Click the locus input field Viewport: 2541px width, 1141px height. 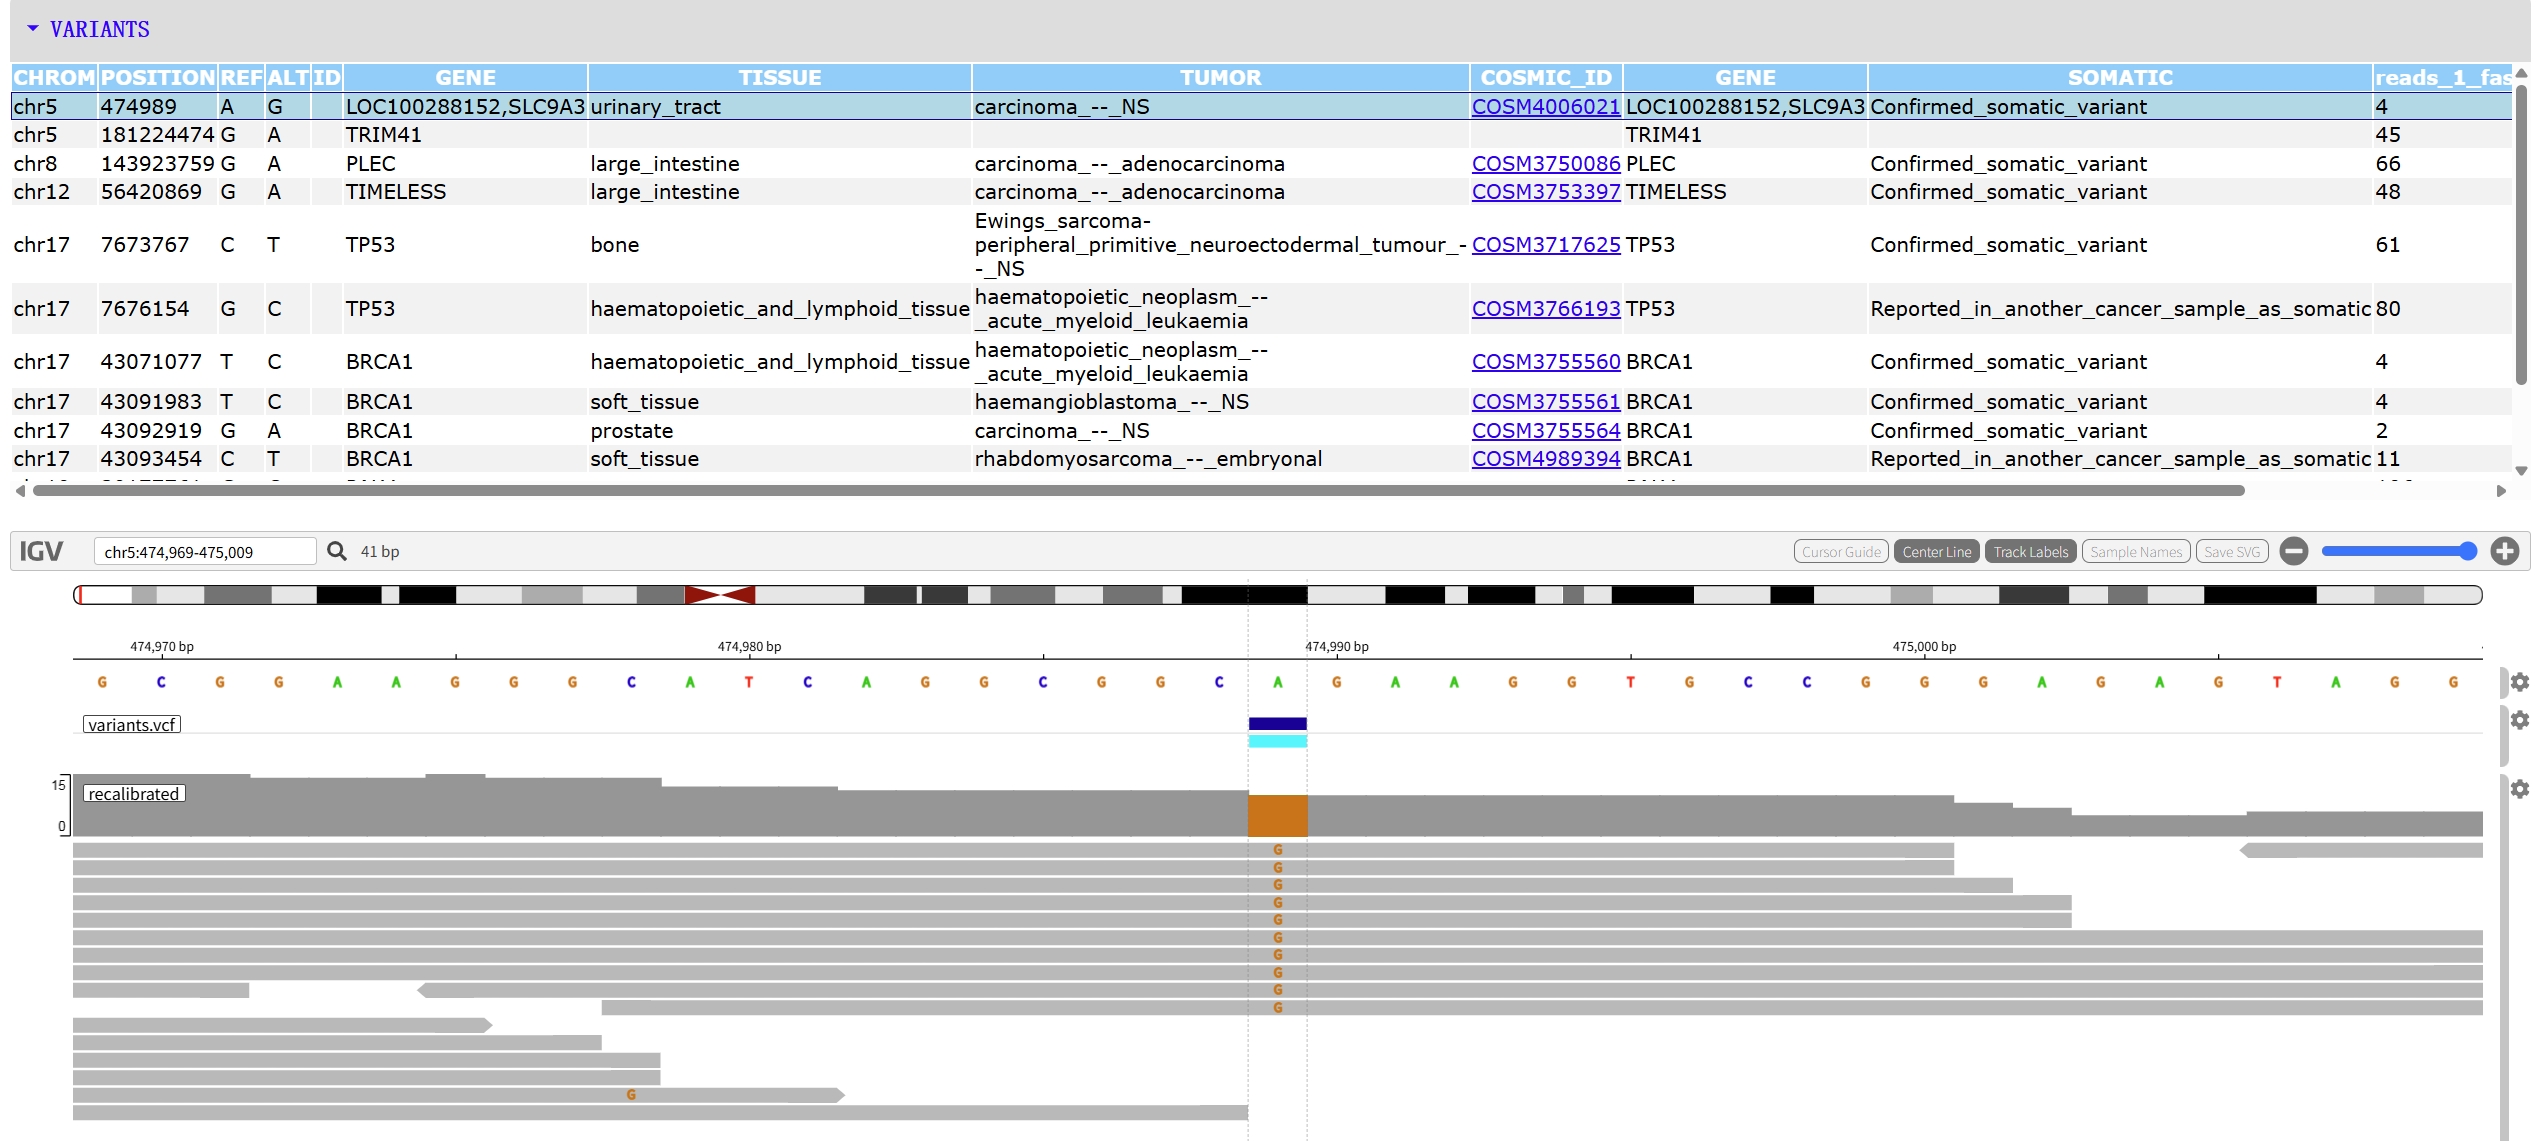204,552
